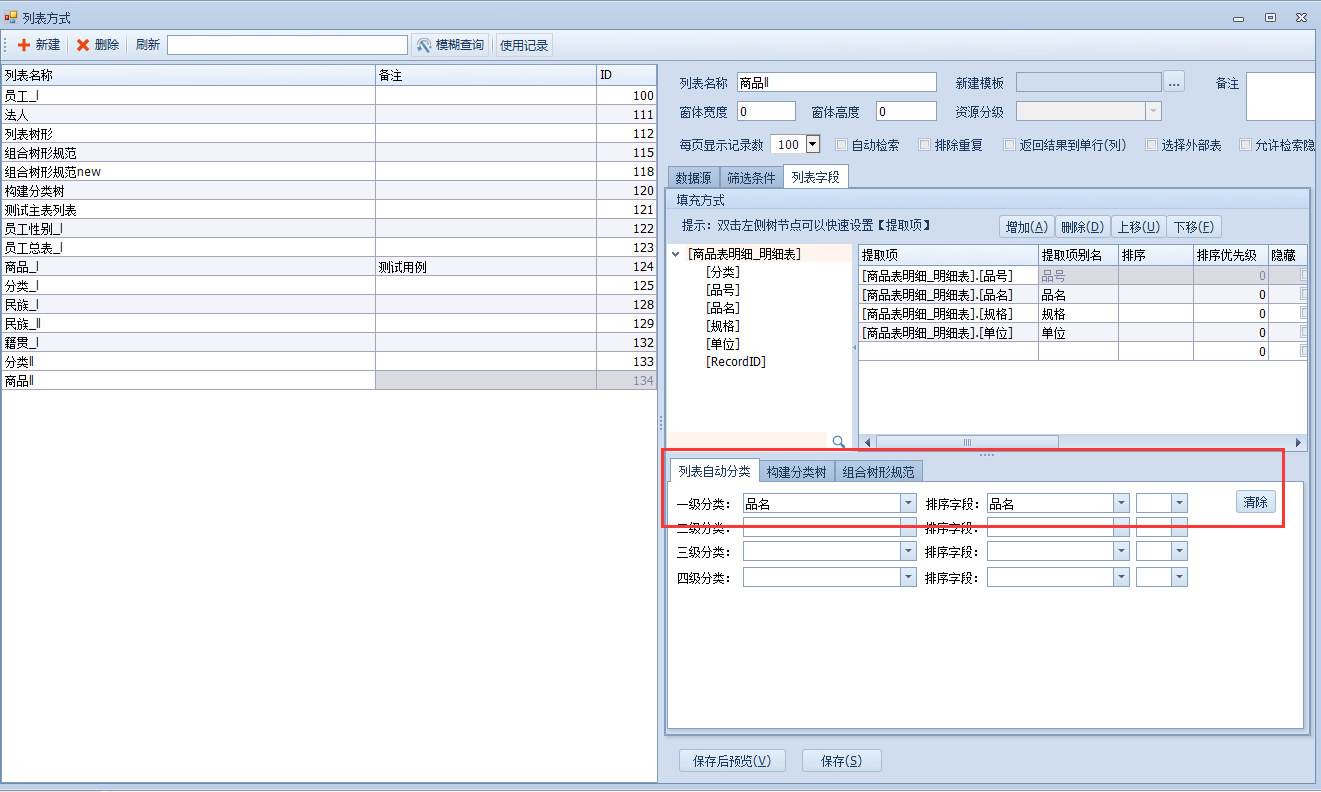1321x792 pixels.
Task: Expand the 每页显示记录数 dropdown
Action: coord(812,145)
